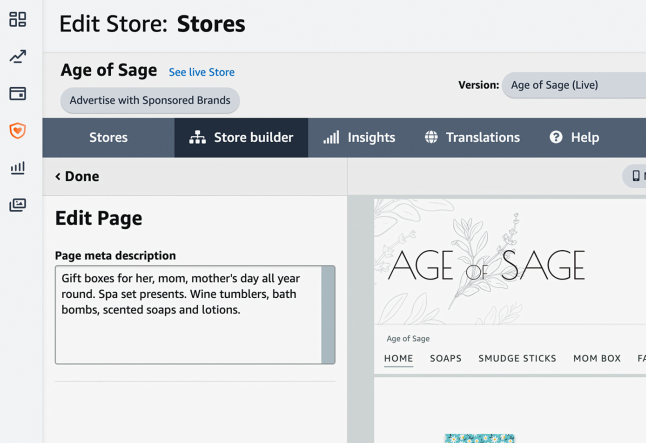
Task: Click the Page meta description label
Action: coord(115,255)
